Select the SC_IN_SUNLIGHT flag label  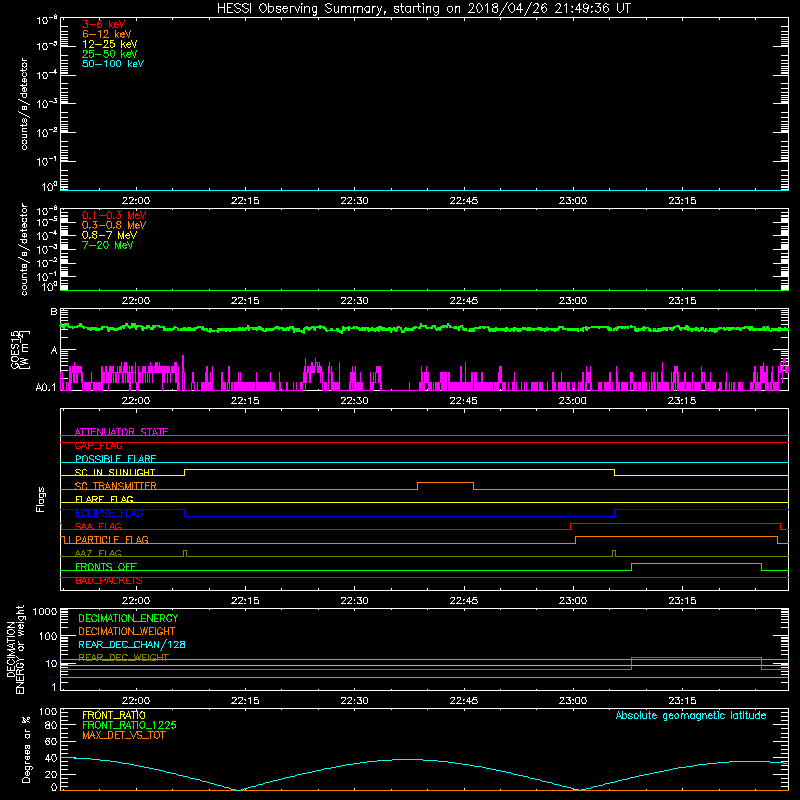[115, 472]
